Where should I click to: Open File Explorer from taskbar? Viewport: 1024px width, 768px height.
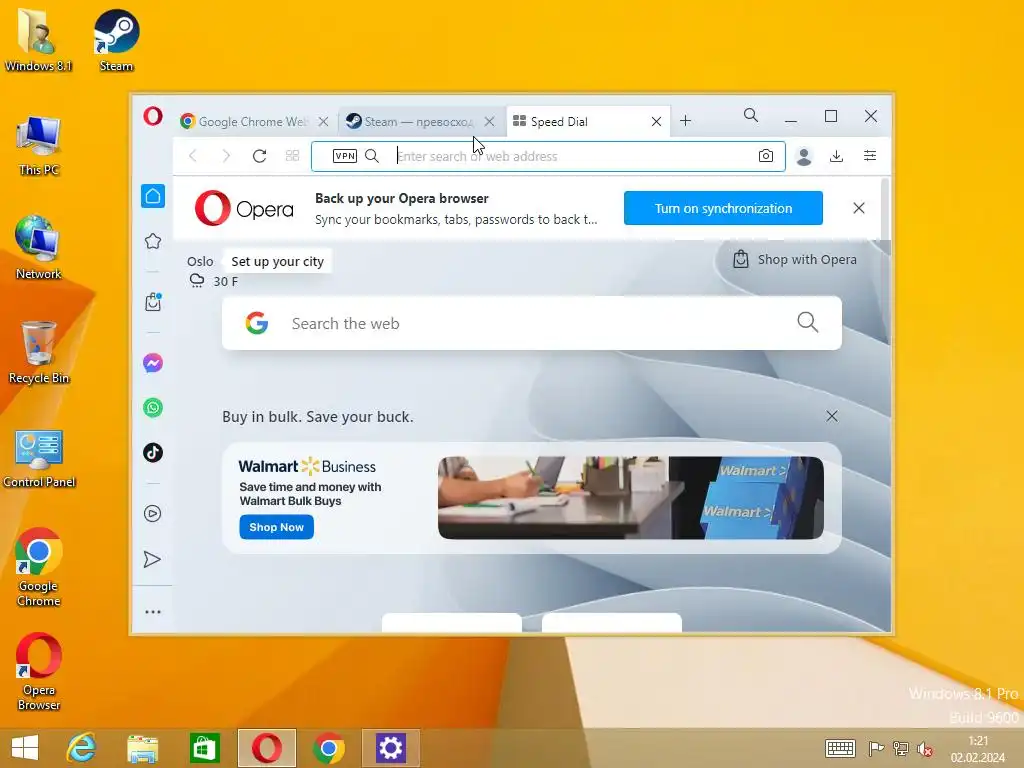142,748
